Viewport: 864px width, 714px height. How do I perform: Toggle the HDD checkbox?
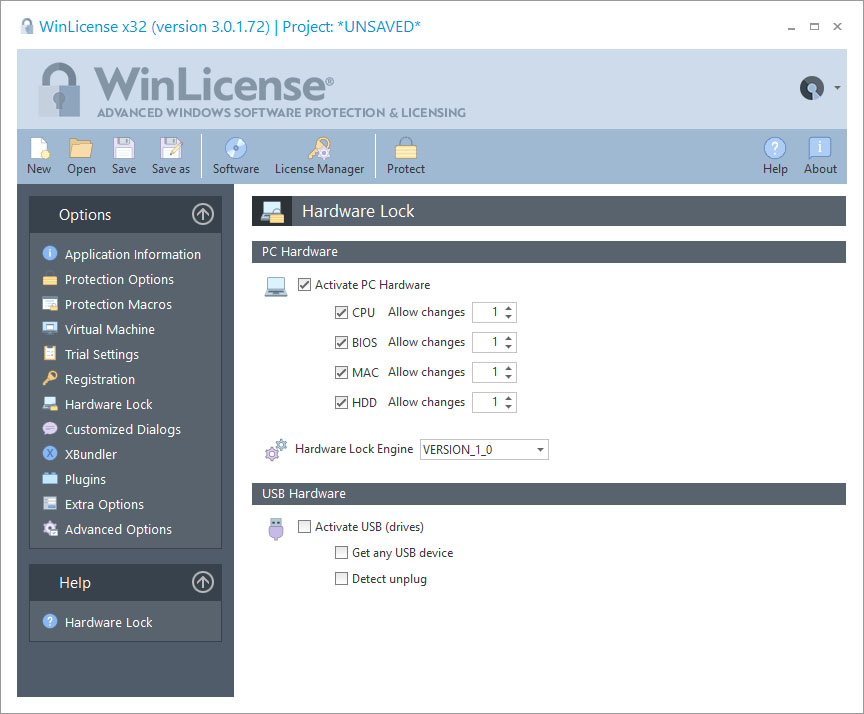pos(341,403)
